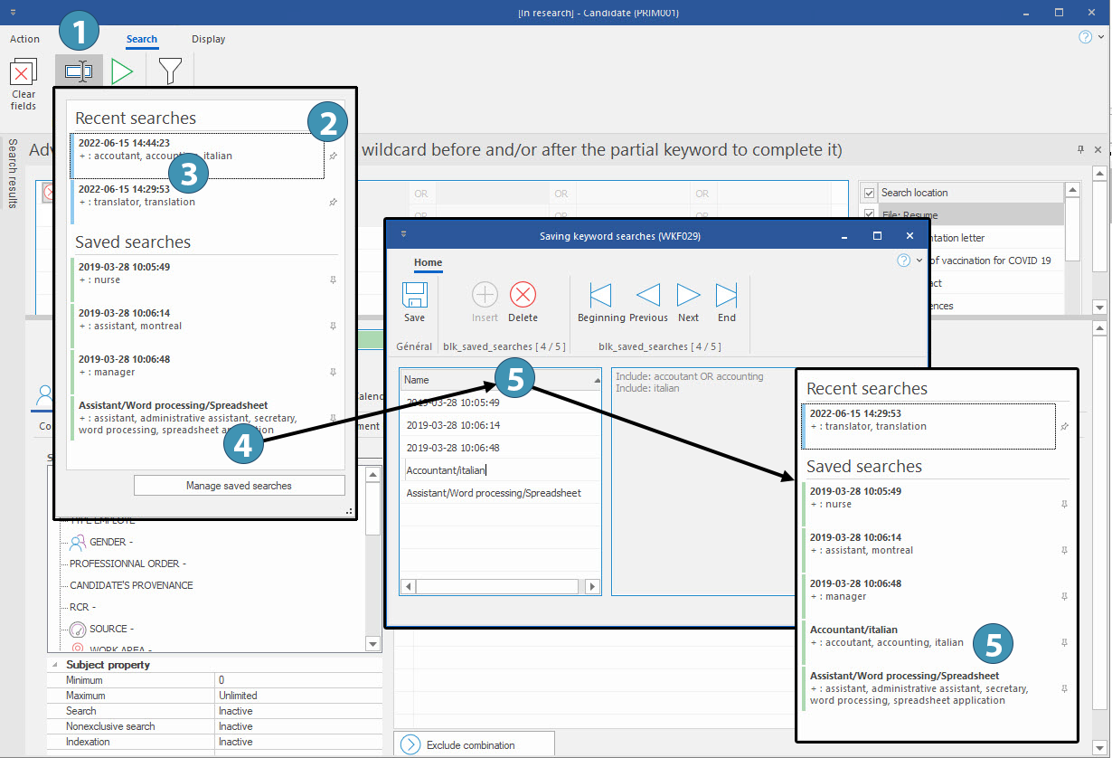Open the Display ribbon tab

tap(209, 39)
